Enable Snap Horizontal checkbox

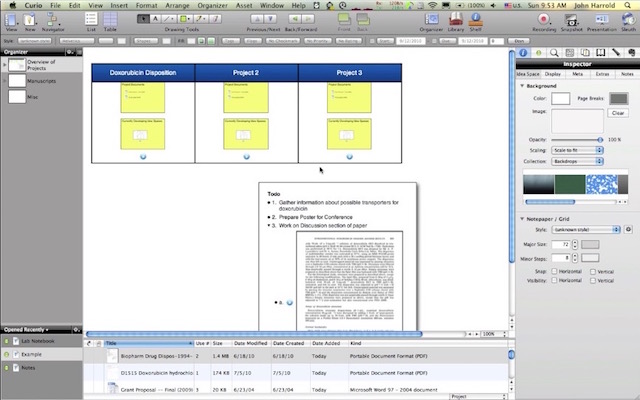click(554, 271)
